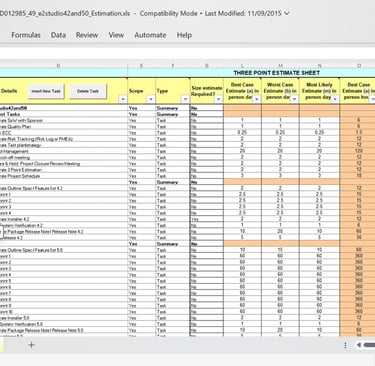The image size is (375, 366).
Task: Select the Kick-off meeting task cell
Action: [64, 158]
